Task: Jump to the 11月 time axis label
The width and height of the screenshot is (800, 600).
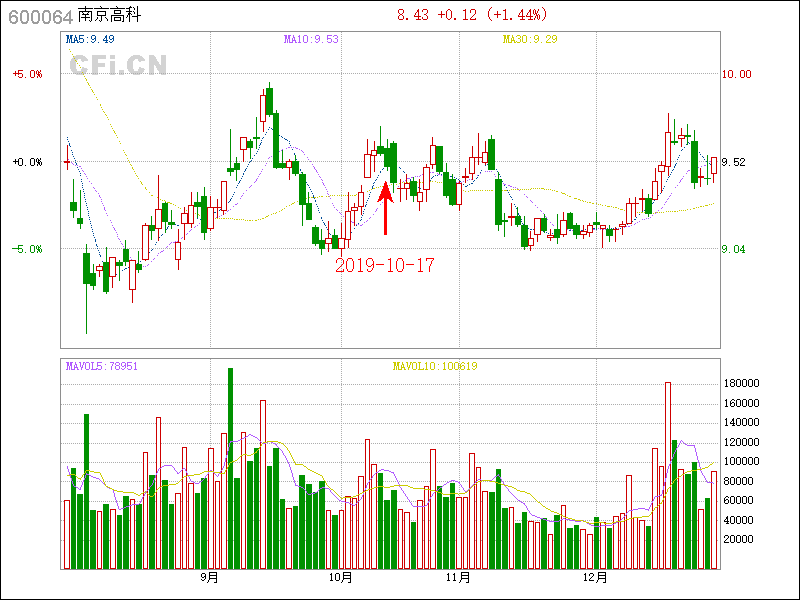Action: (x=458, y=577)
